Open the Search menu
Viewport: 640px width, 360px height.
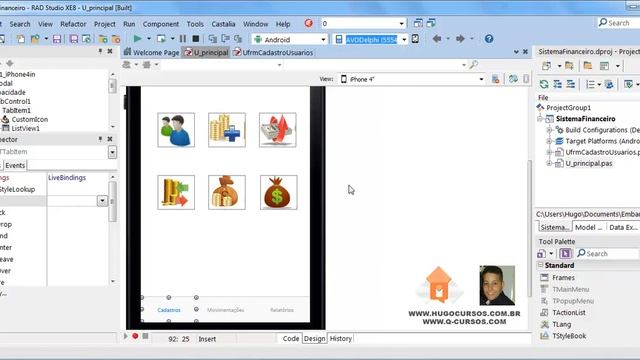click(20, 24)
